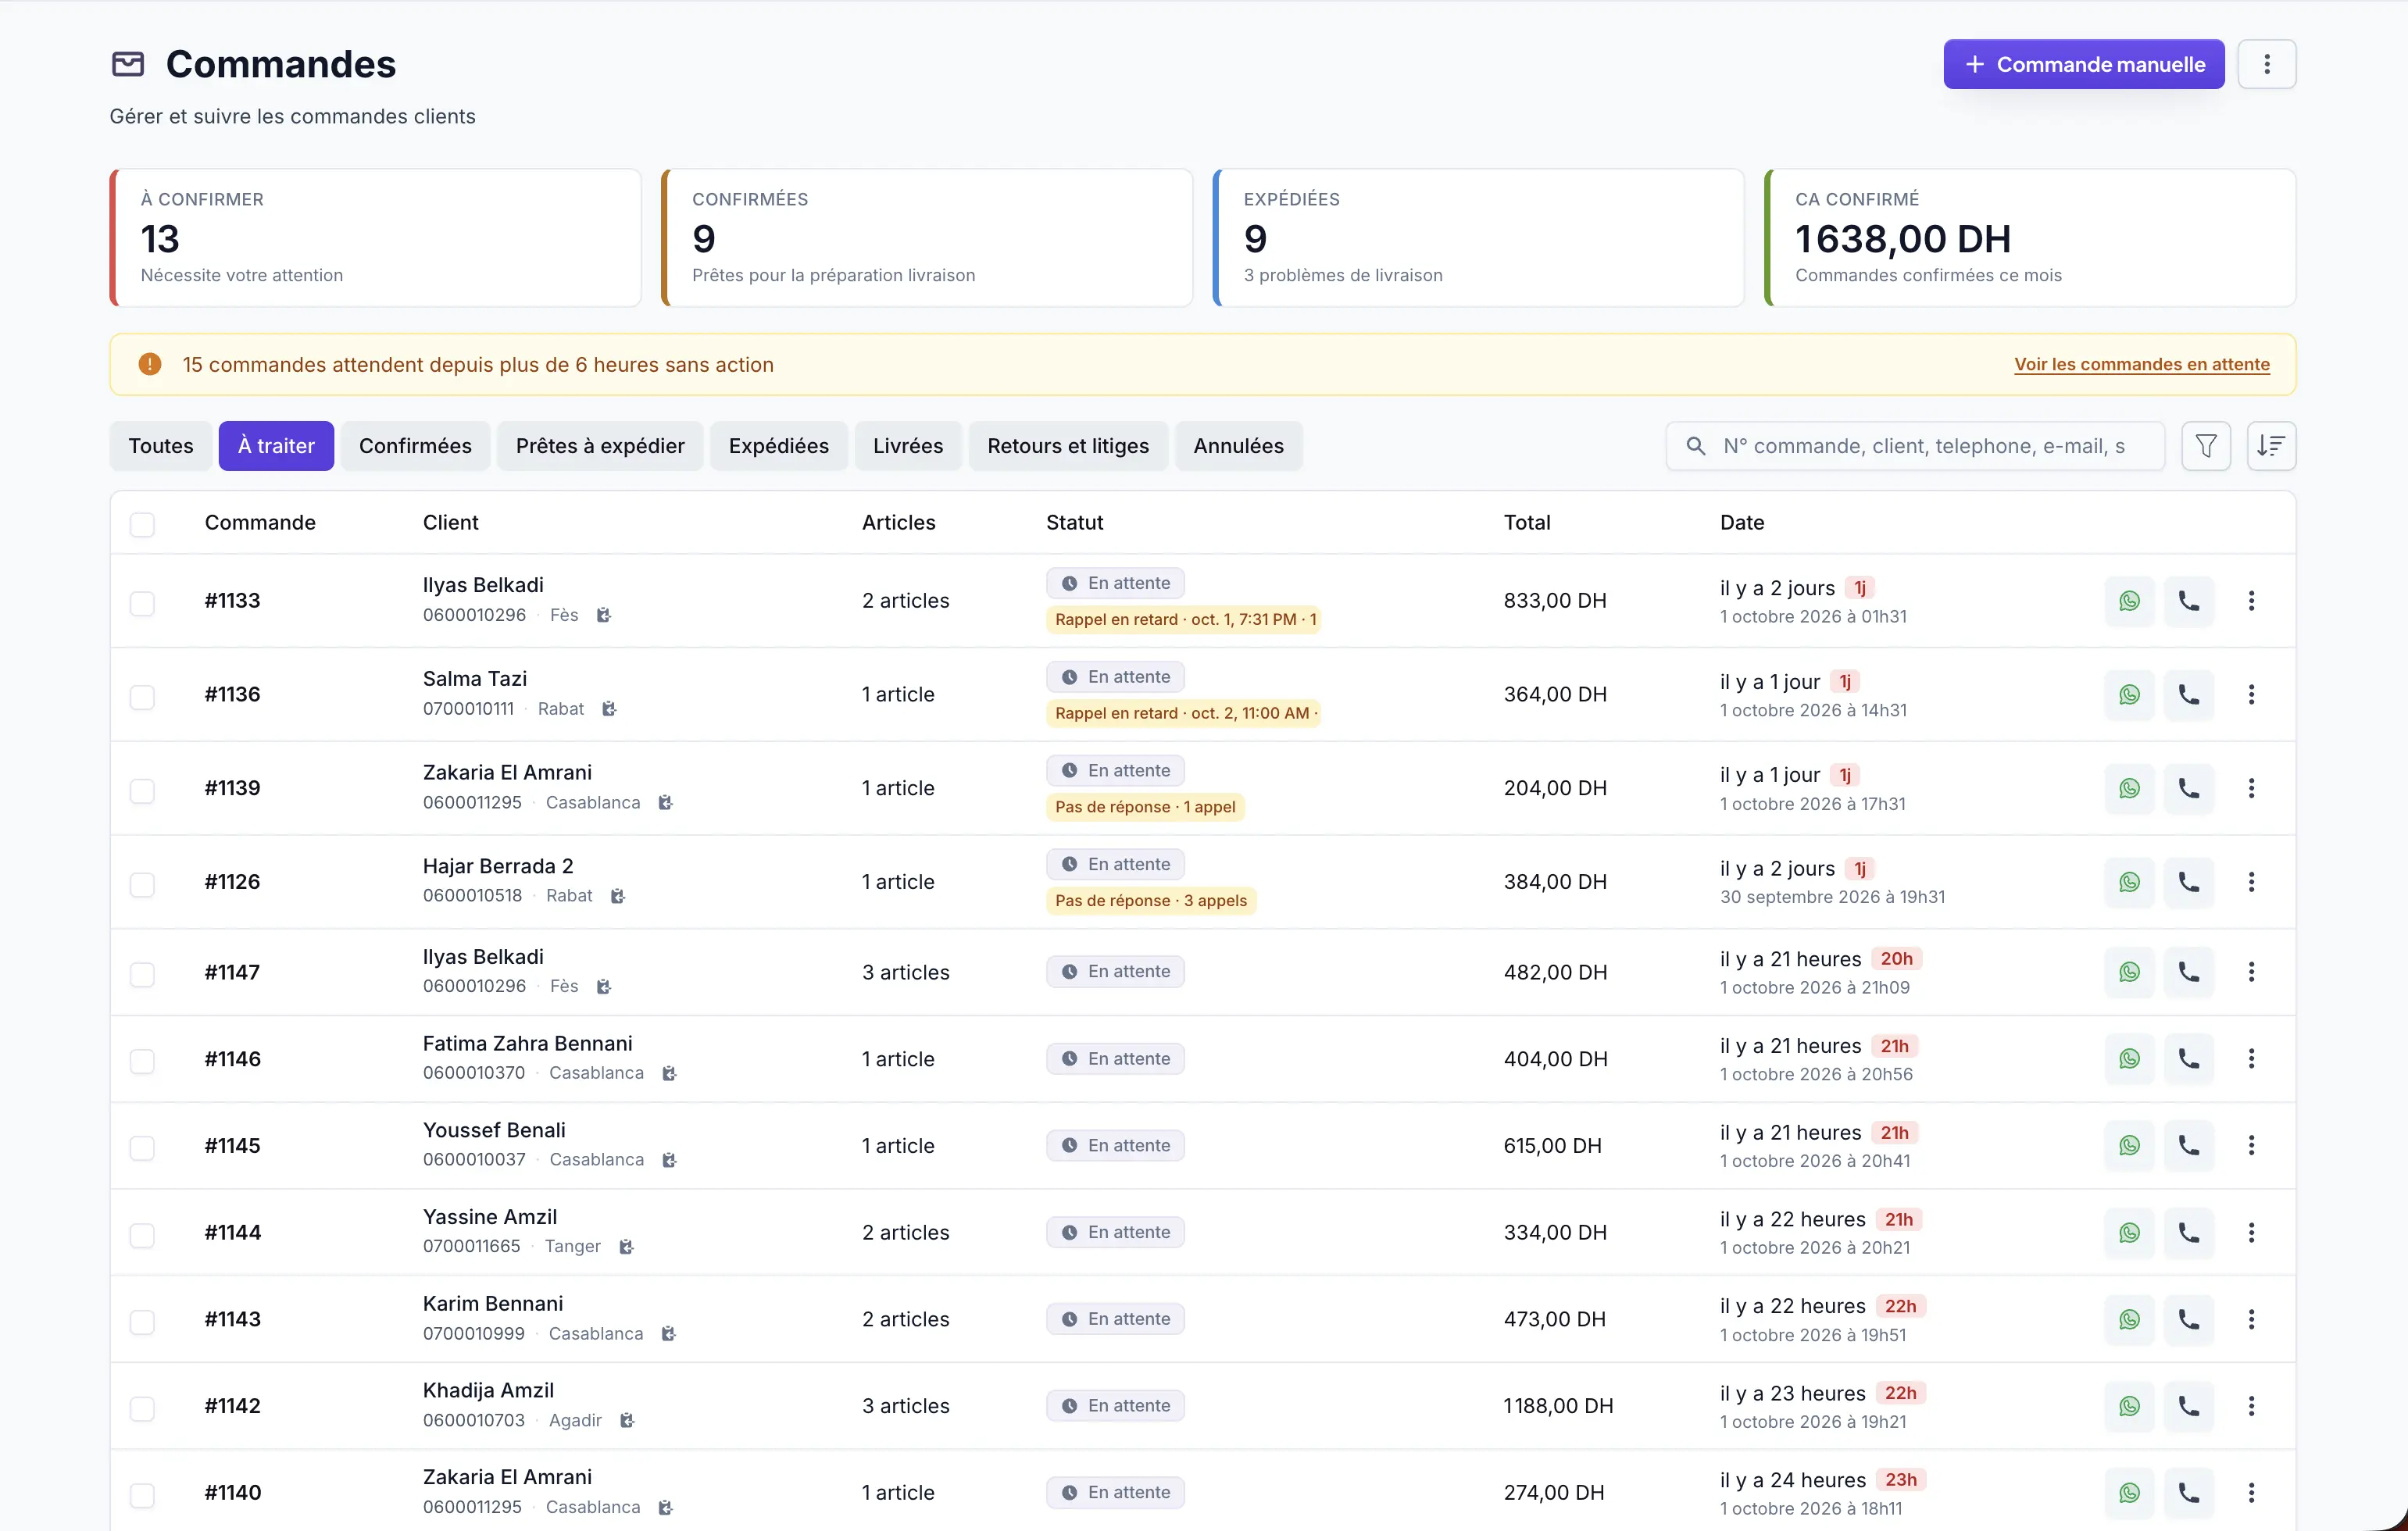
Task: Create a Commande manuelle
Action: tap(2083, 64)
